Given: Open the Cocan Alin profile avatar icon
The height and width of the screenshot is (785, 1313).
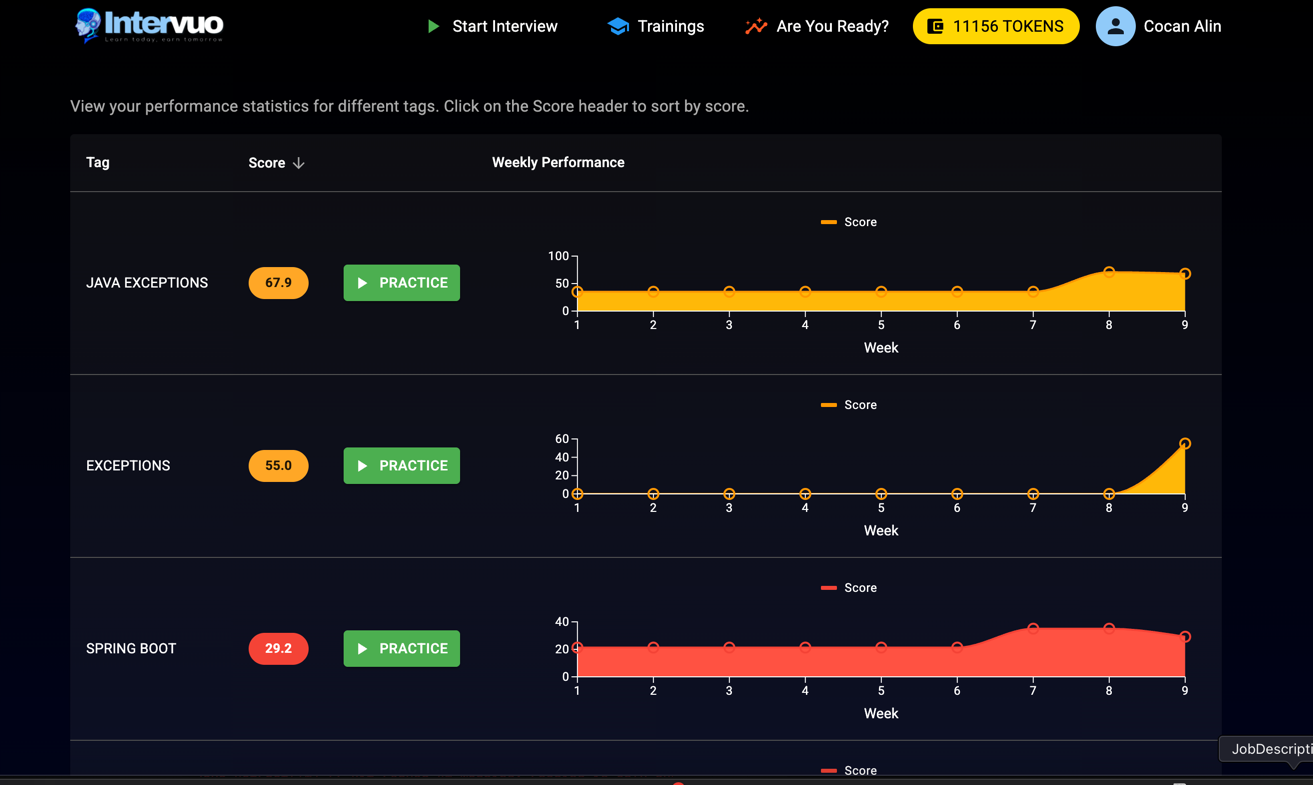Looking at the screenshot, I should (1115, 26).
